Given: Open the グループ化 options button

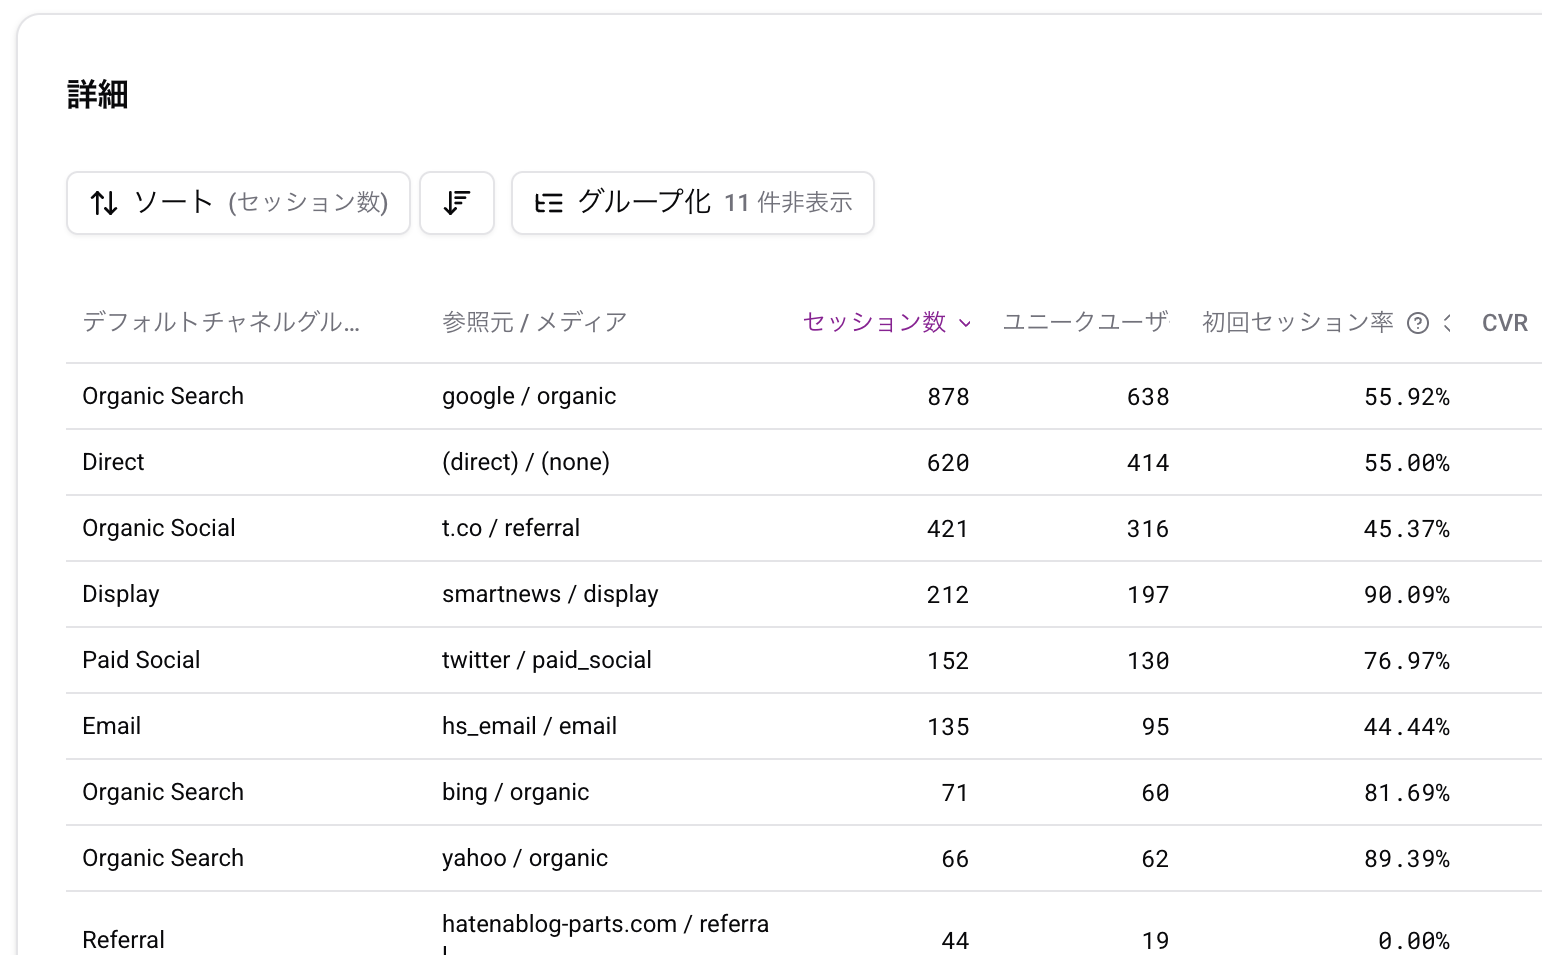Looking at the screenshot, I should point(692,203).
